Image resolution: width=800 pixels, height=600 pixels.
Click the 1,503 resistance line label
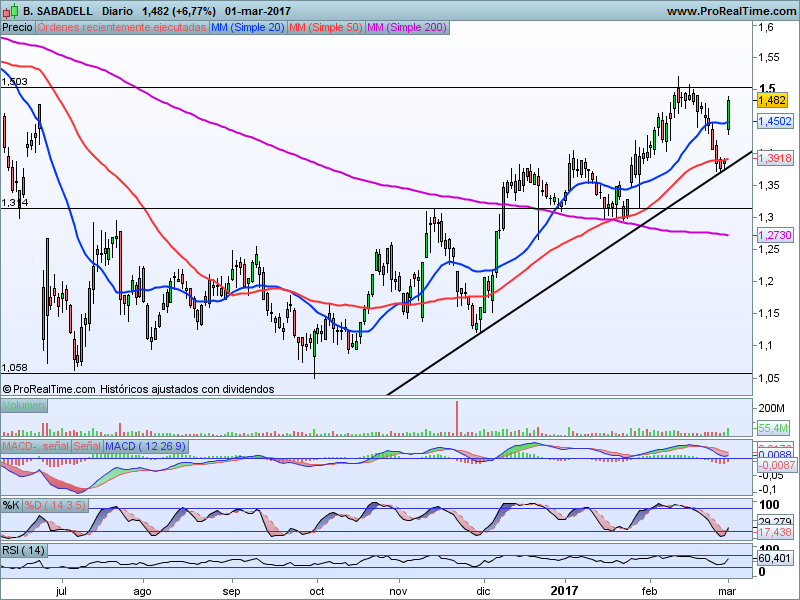(x=14, y=82)
